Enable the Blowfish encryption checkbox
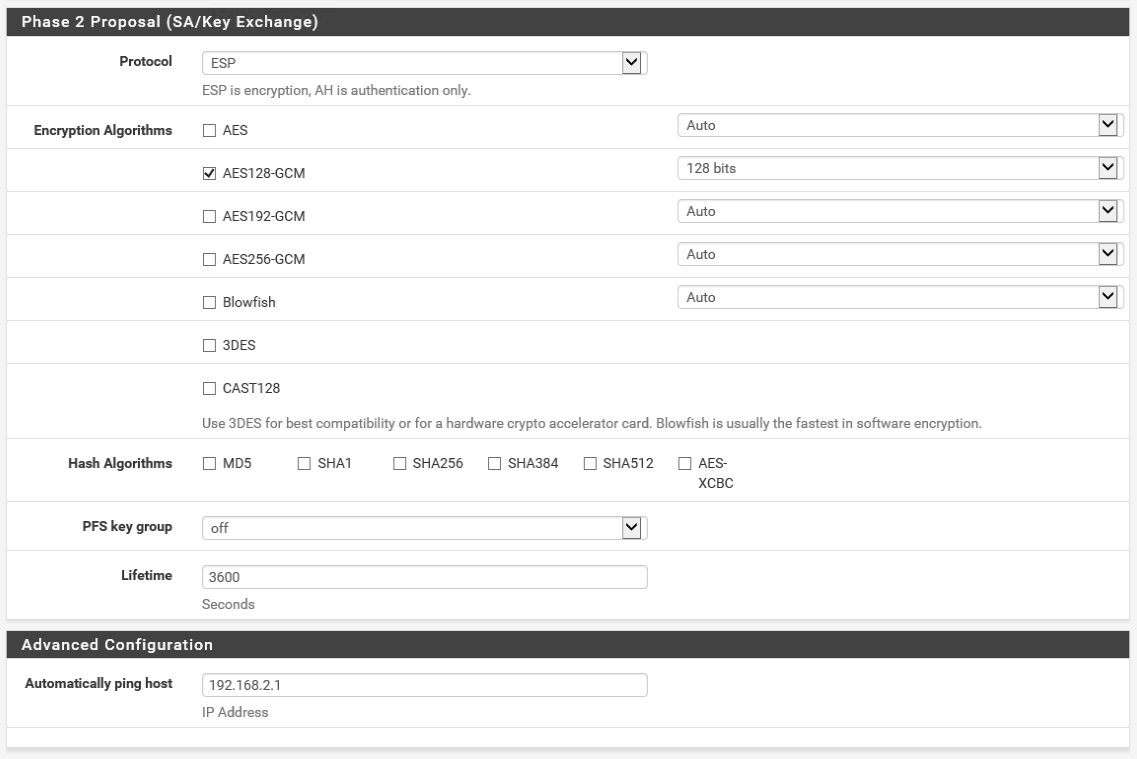1137x759 pixels. [209, 302]
